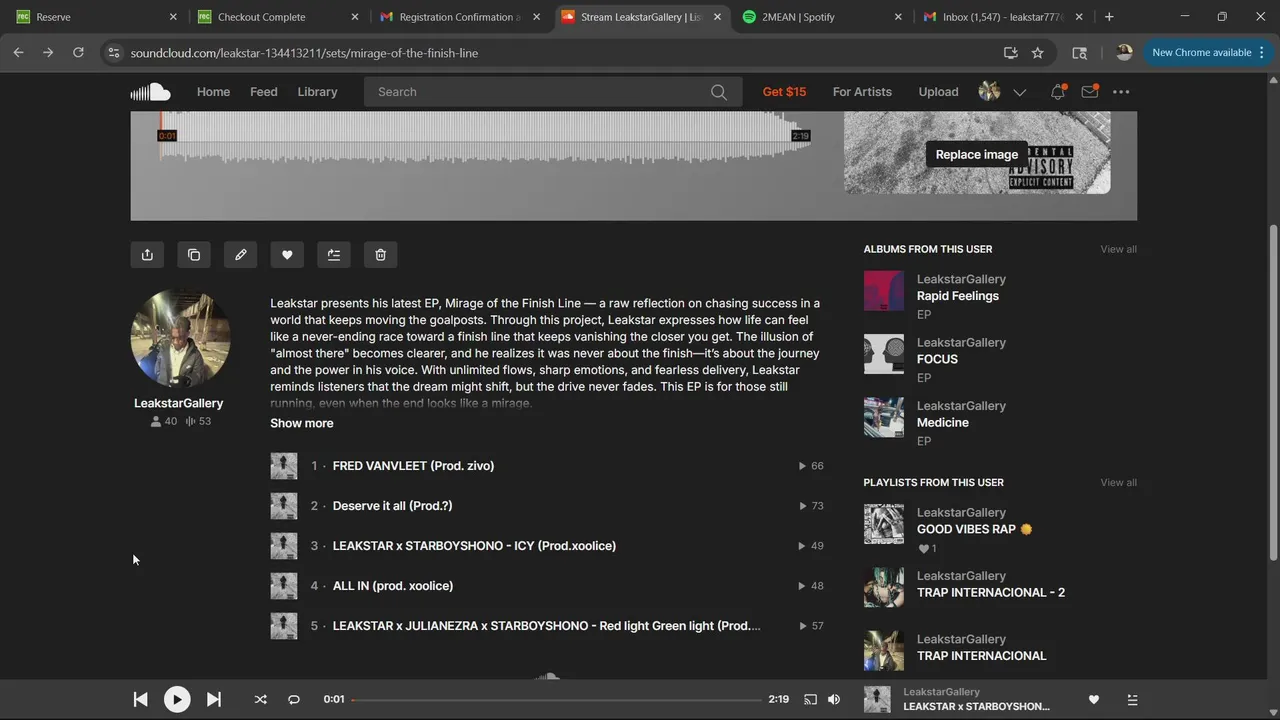Play track Deserve it all (Prod.?)
Screen dimensions: 1280x720
click(x=392, y=506)
